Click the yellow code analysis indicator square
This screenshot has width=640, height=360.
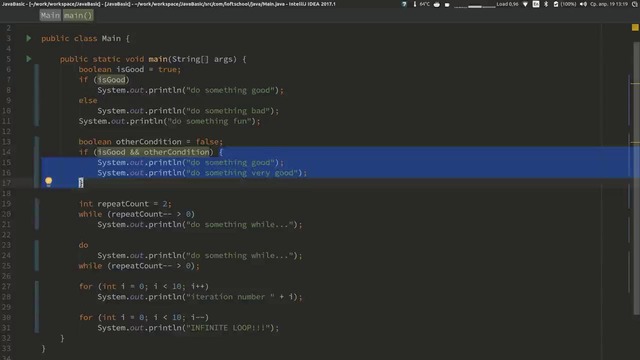coord(635,27)
